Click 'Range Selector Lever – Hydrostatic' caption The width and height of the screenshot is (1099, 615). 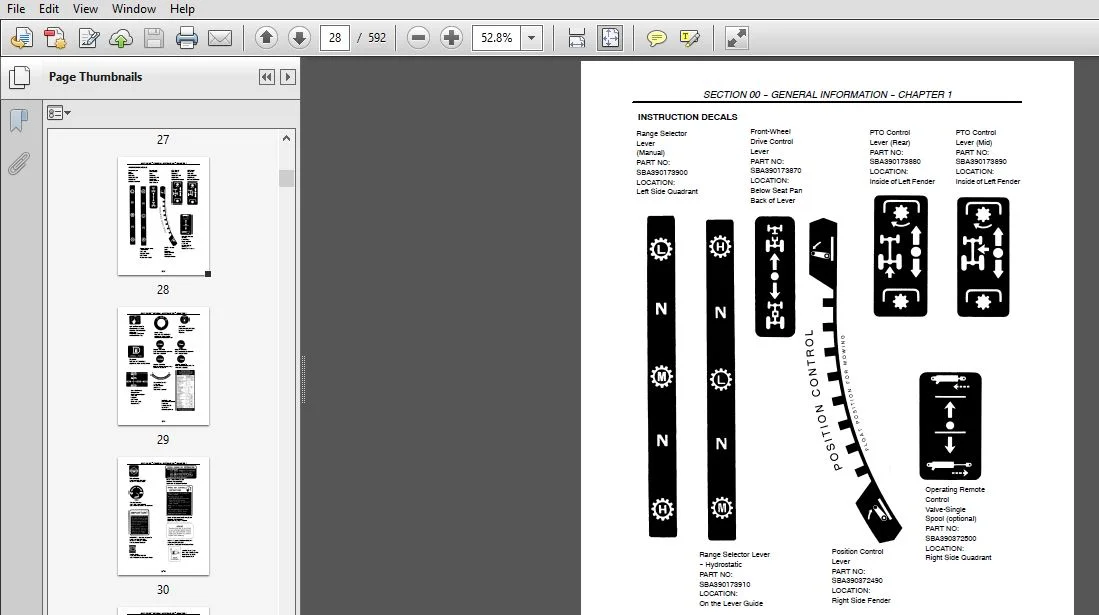[x=734, y=559]
